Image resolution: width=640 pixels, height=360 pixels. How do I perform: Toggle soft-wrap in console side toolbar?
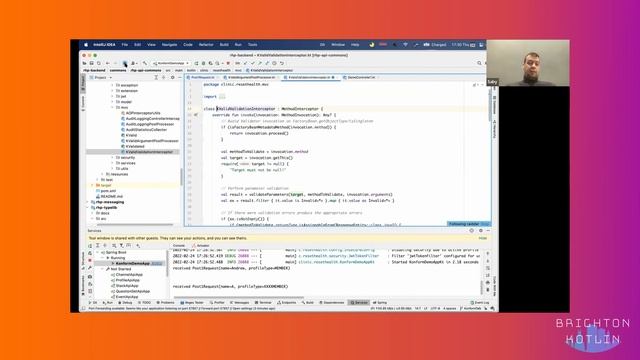pyautogui.click(x=488, y=268)
